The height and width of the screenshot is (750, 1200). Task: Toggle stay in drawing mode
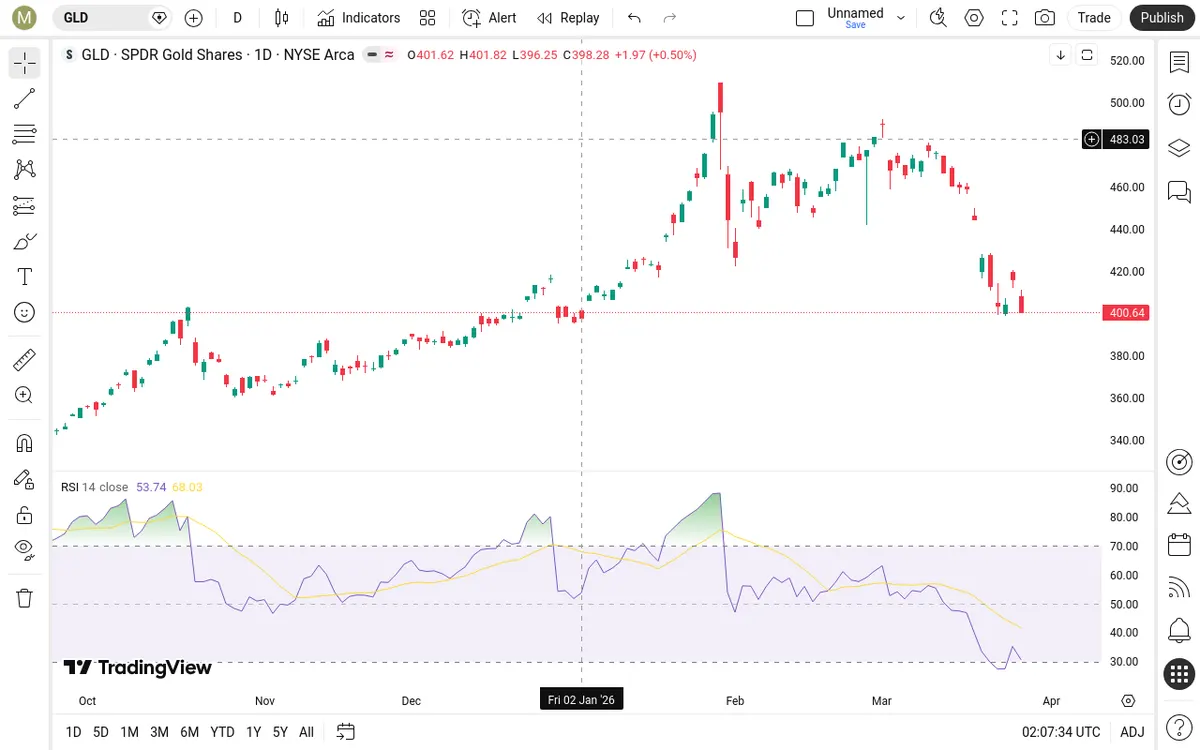[25, 479]
